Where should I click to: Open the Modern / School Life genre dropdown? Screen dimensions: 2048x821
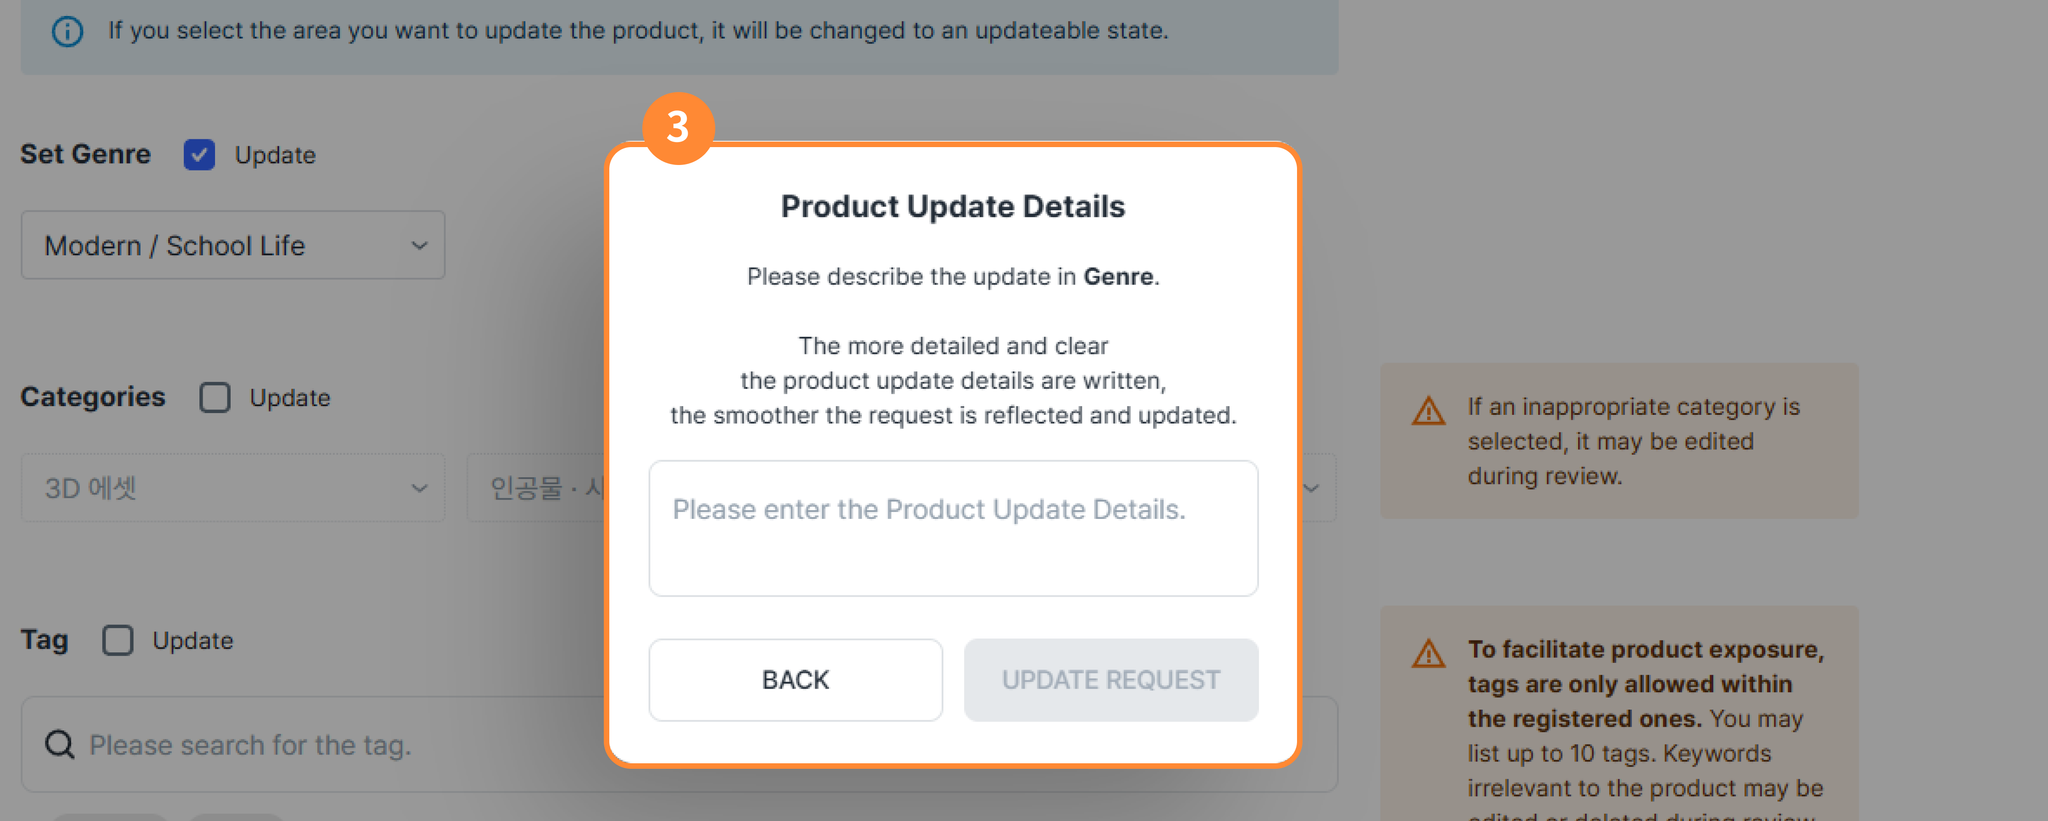coord(233,245)
